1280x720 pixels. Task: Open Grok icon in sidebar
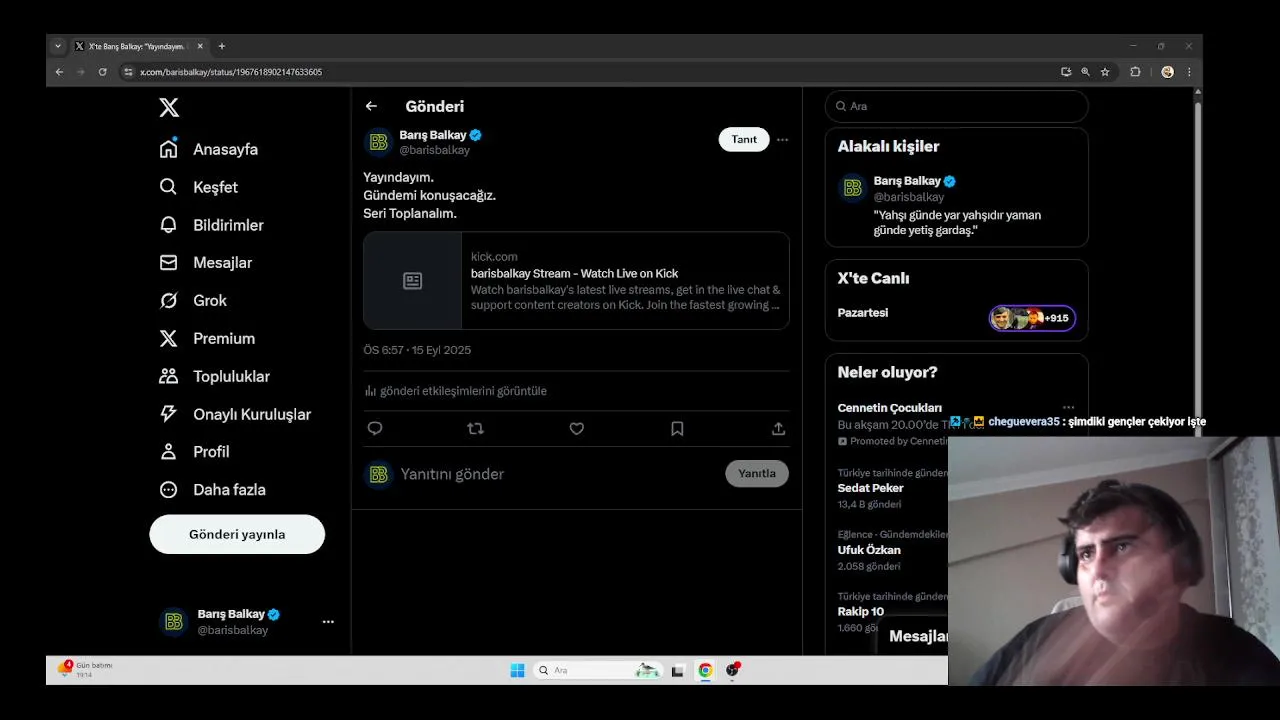(169, 300)
